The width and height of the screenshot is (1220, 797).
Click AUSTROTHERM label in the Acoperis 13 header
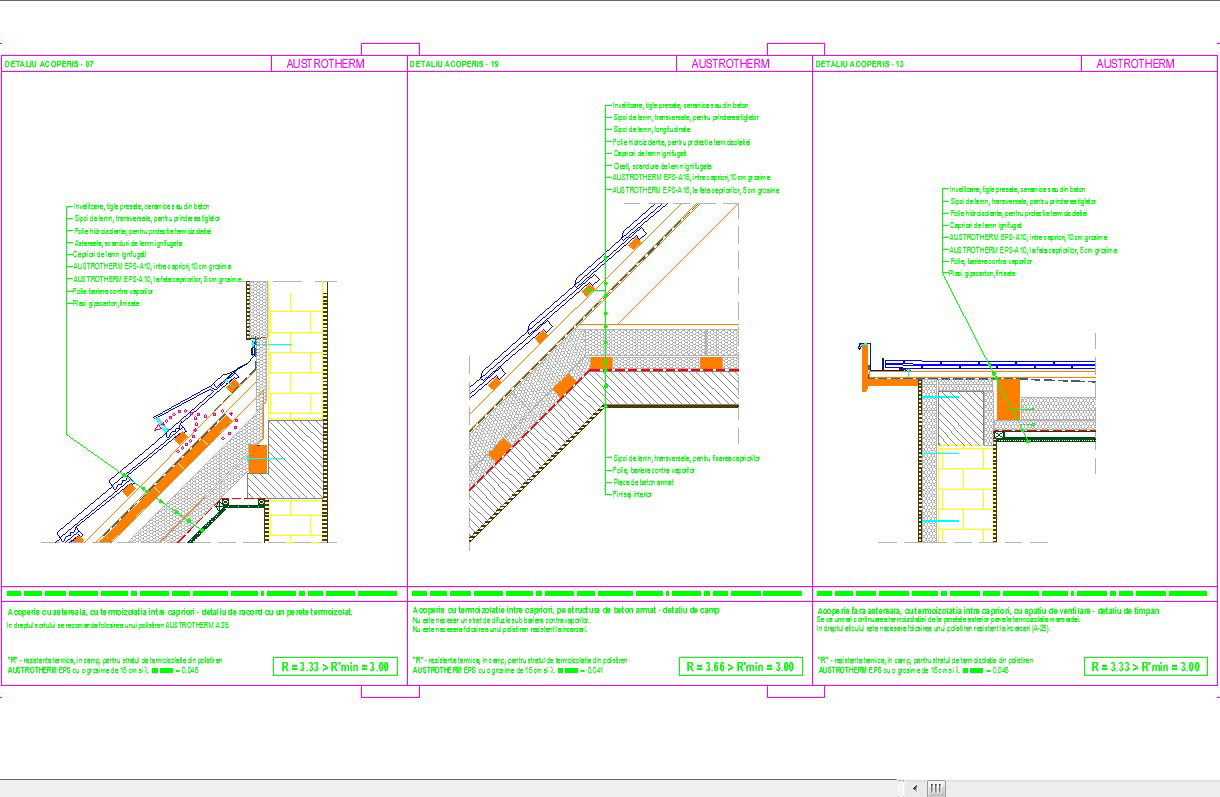click(1135, 64)
